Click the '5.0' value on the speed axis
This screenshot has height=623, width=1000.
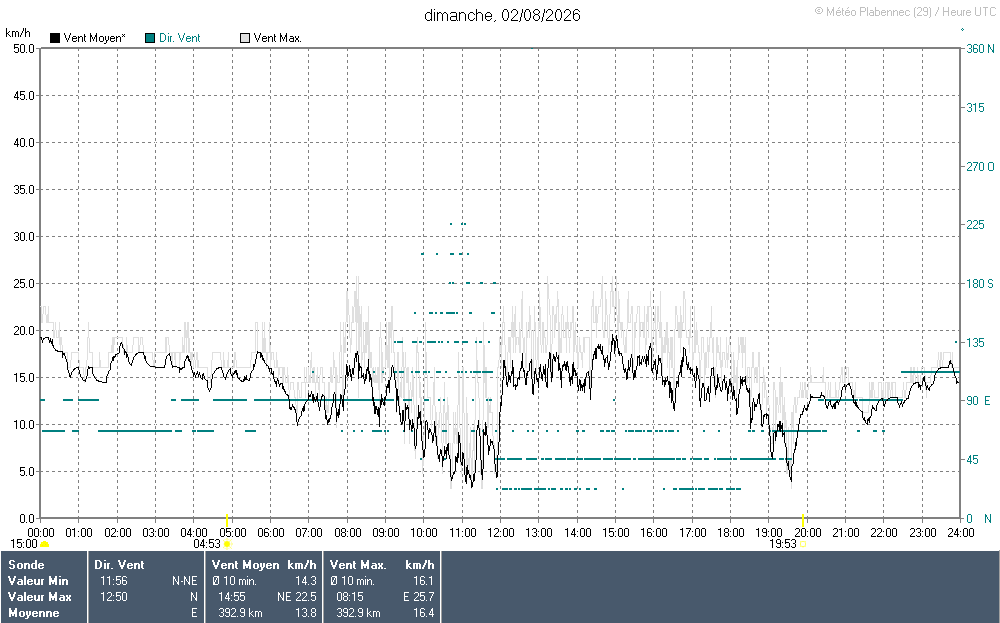point(27,472)
